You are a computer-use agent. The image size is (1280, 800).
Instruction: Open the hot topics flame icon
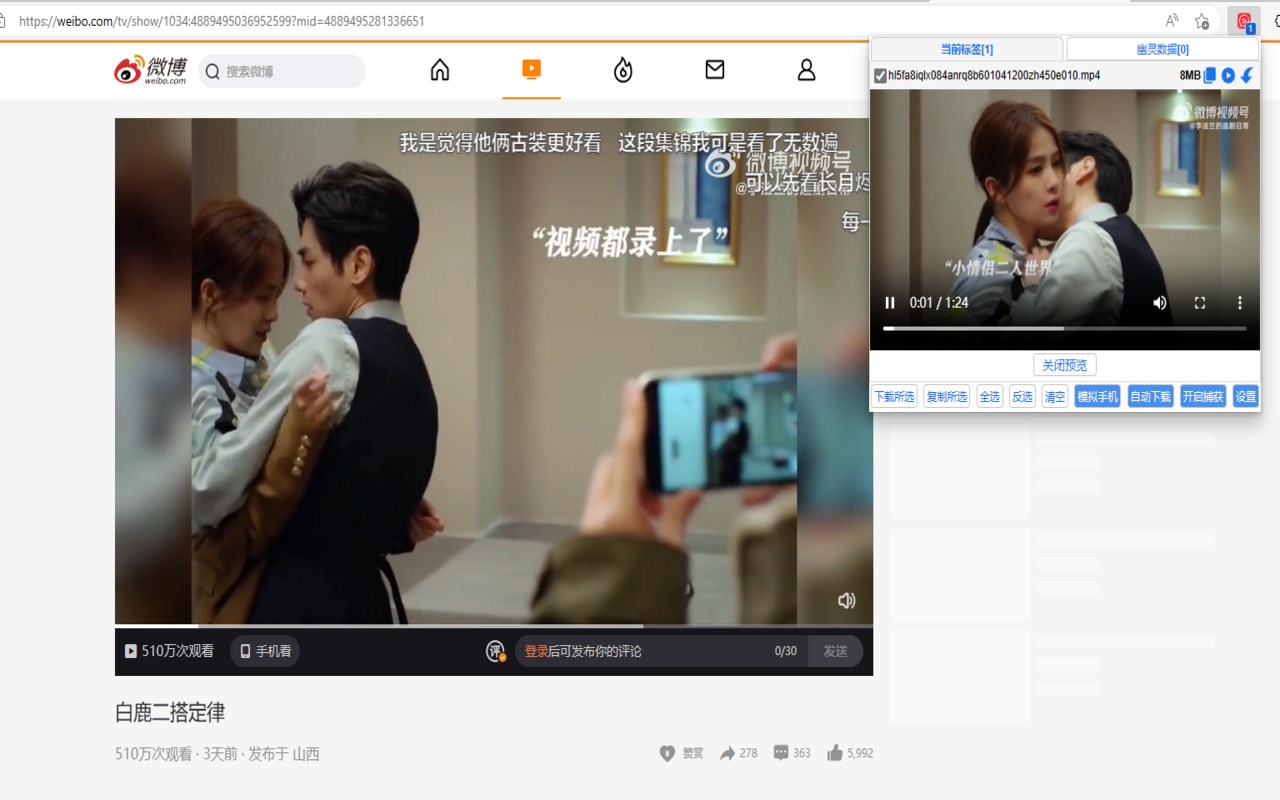[x=623, y=70]
